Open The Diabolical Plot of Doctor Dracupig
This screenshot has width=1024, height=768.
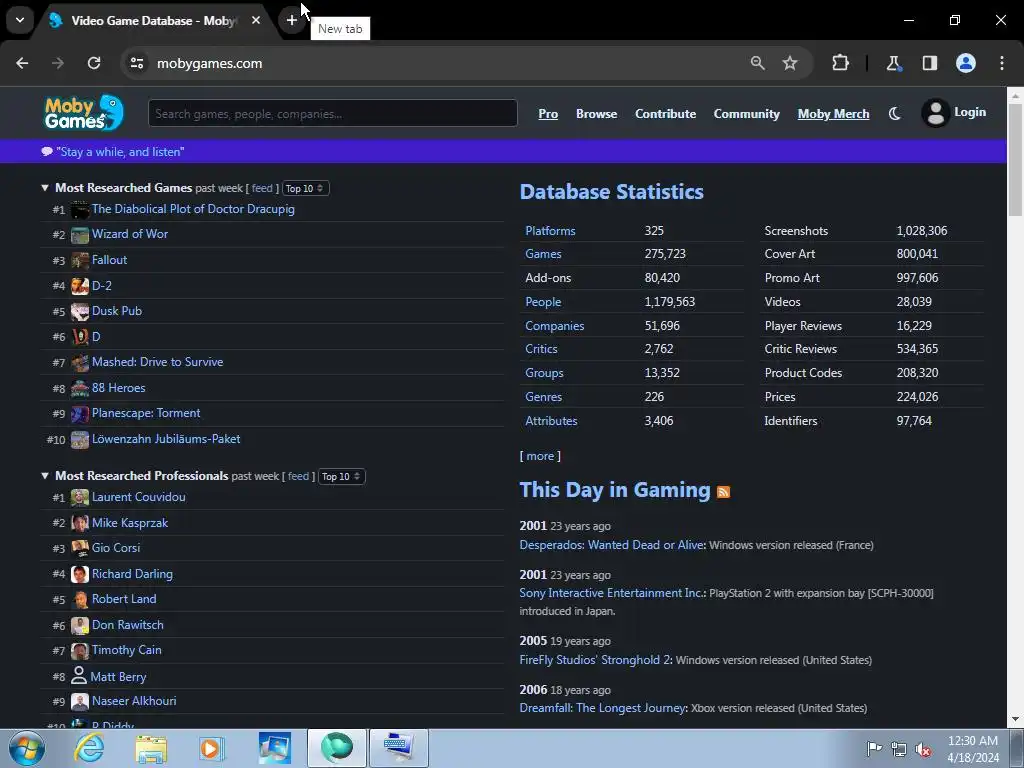[193, 209]
